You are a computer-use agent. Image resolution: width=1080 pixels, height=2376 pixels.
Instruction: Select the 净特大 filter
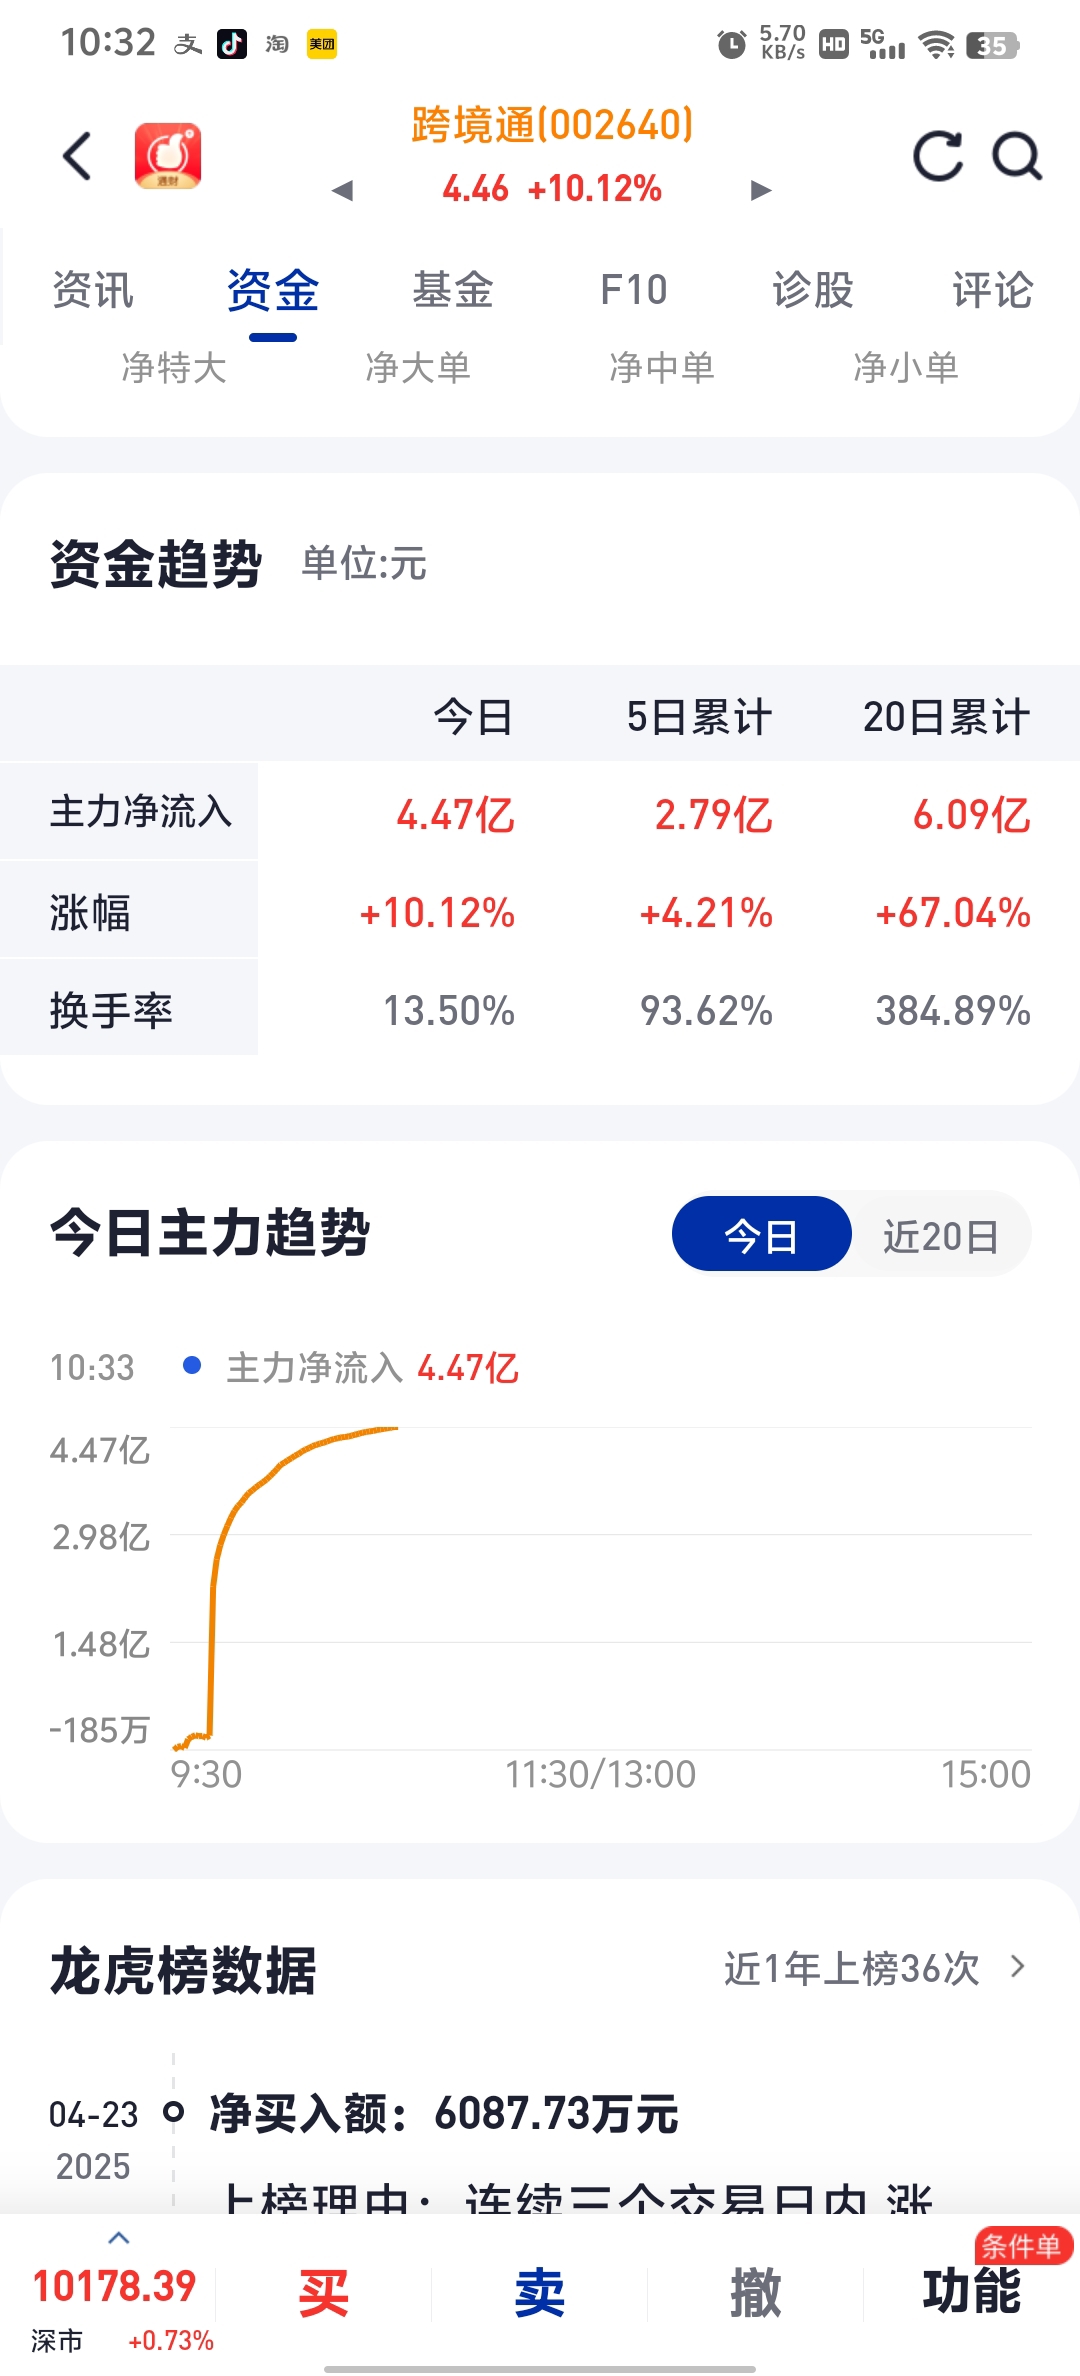coord(174,367)
